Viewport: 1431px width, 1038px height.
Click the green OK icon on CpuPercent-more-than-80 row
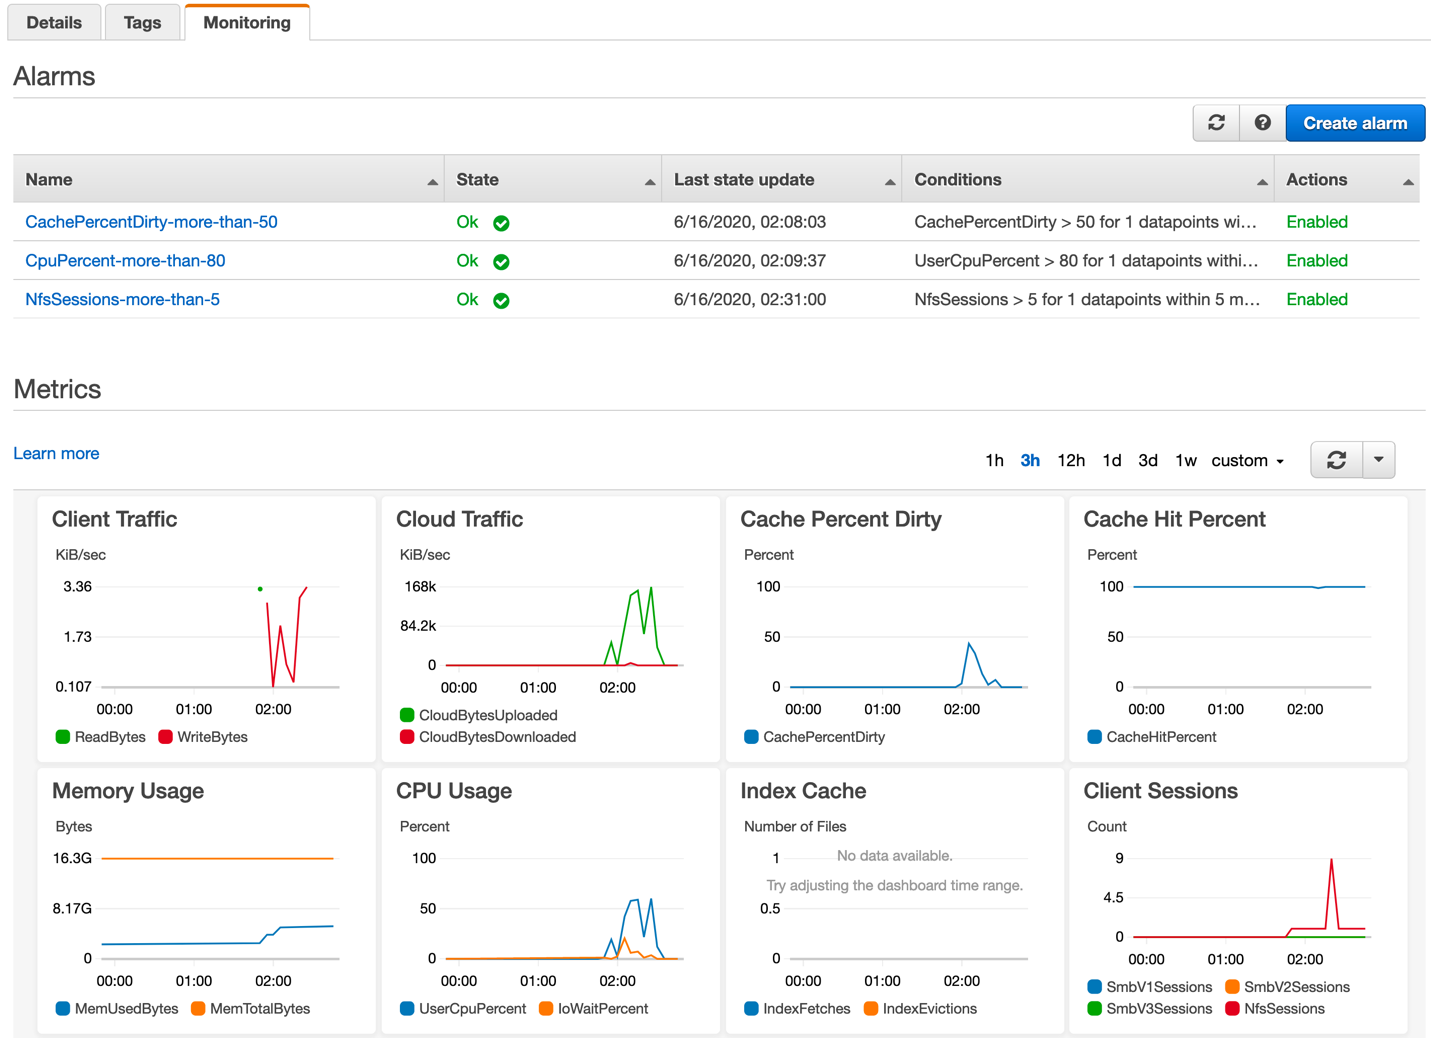click(500, 260)
